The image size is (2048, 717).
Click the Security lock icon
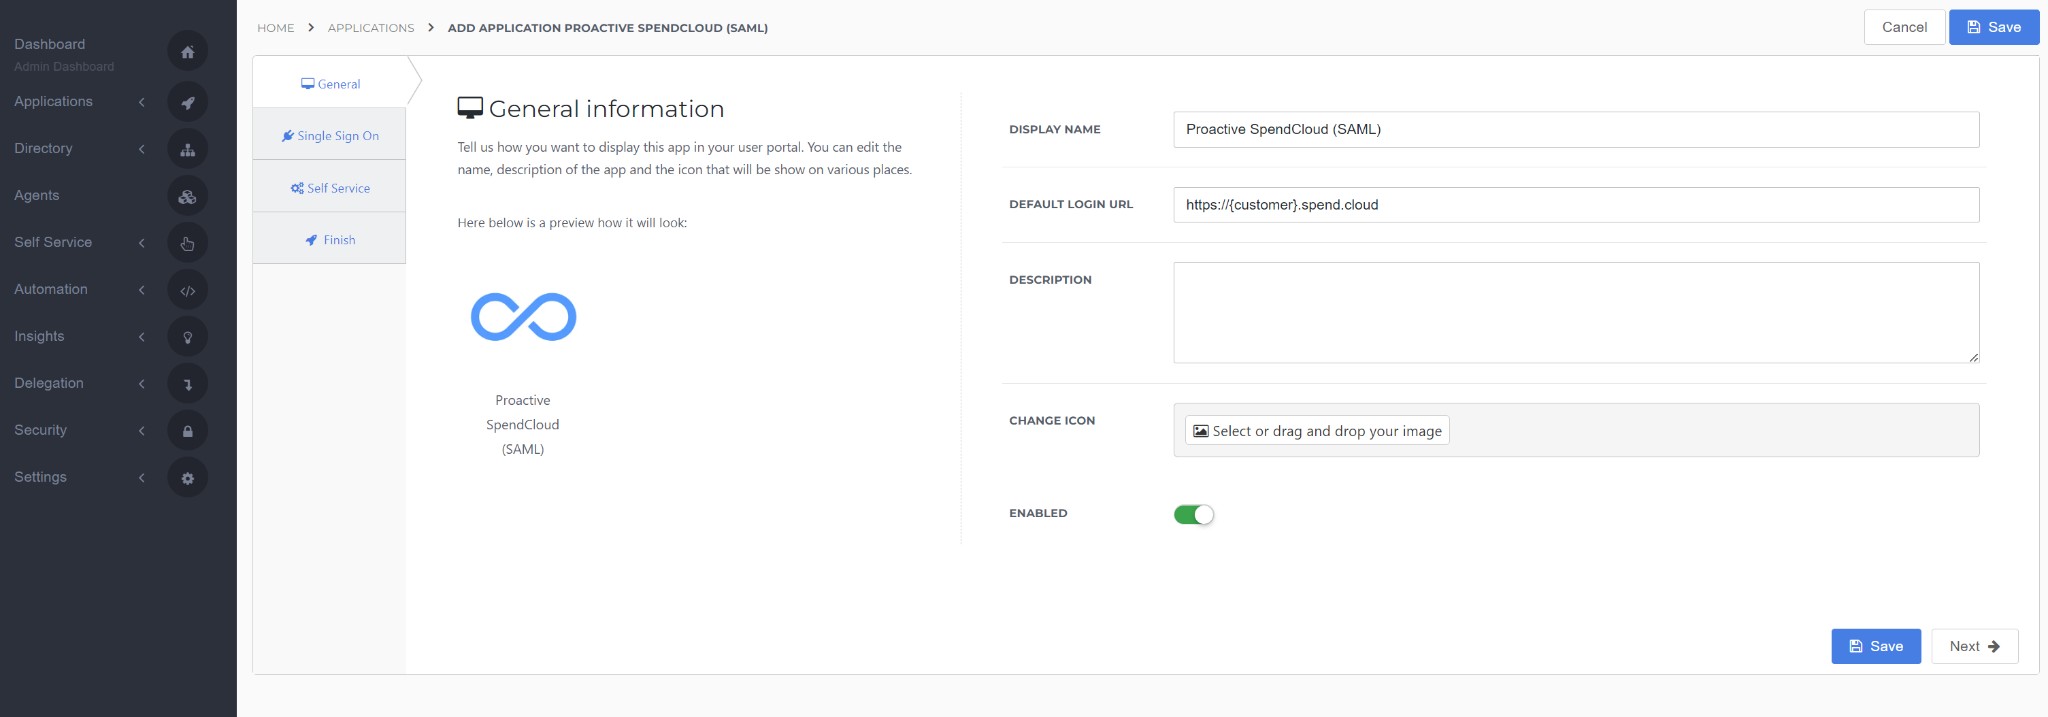[x=187, y=431]
